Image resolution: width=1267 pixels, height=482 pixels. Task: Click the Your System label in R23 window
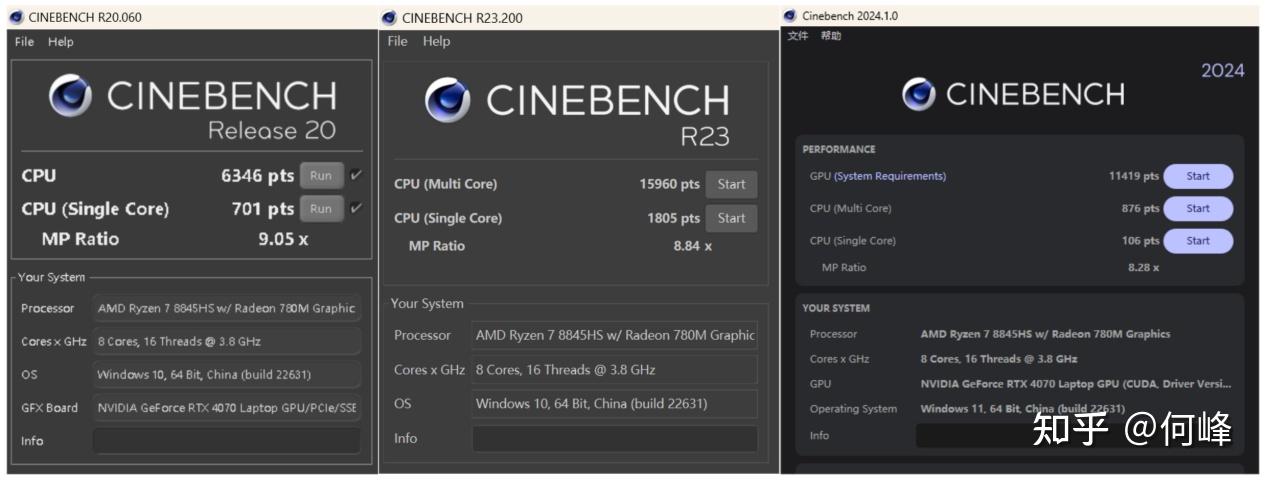click(x=427, y=303)
